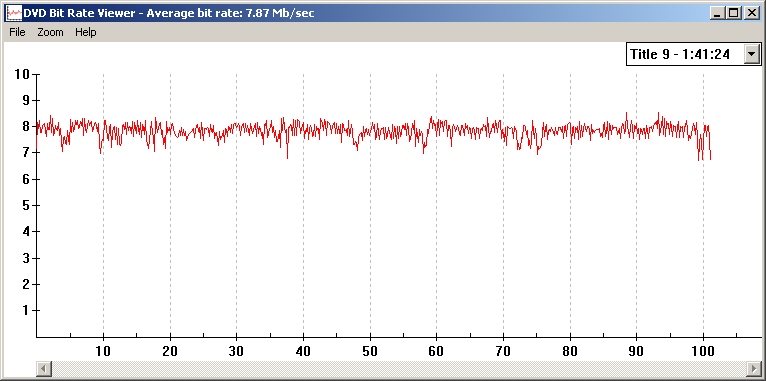Open the File menu
This screenshot has width=766, height=381.
[17, 32]
